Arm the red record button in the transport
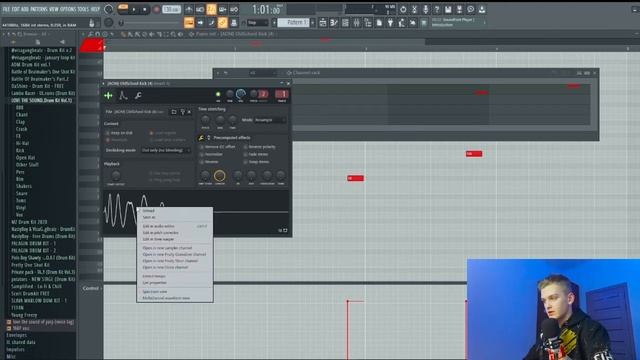 [x=156, y=9]
